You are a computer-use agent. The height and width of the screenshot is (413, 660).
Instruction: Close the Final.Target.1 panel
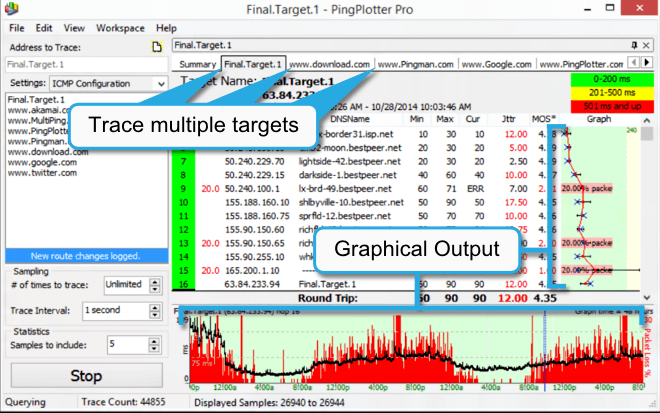click(646, 45)
